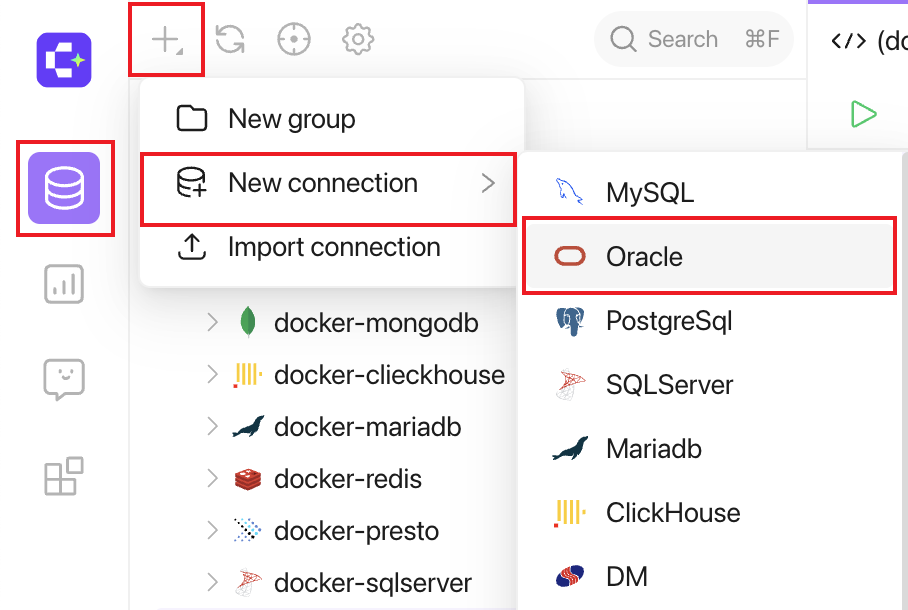Open the blocks sidebar icon
This screenshot has width=908, height=610.
pyautogui.click(x=64, y=476)
